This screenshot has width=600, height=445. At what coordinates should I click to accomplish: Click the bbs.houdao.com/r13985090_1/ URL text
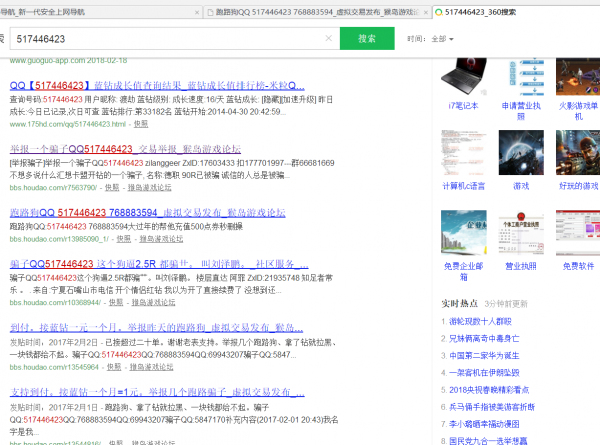tap(59, 239)
